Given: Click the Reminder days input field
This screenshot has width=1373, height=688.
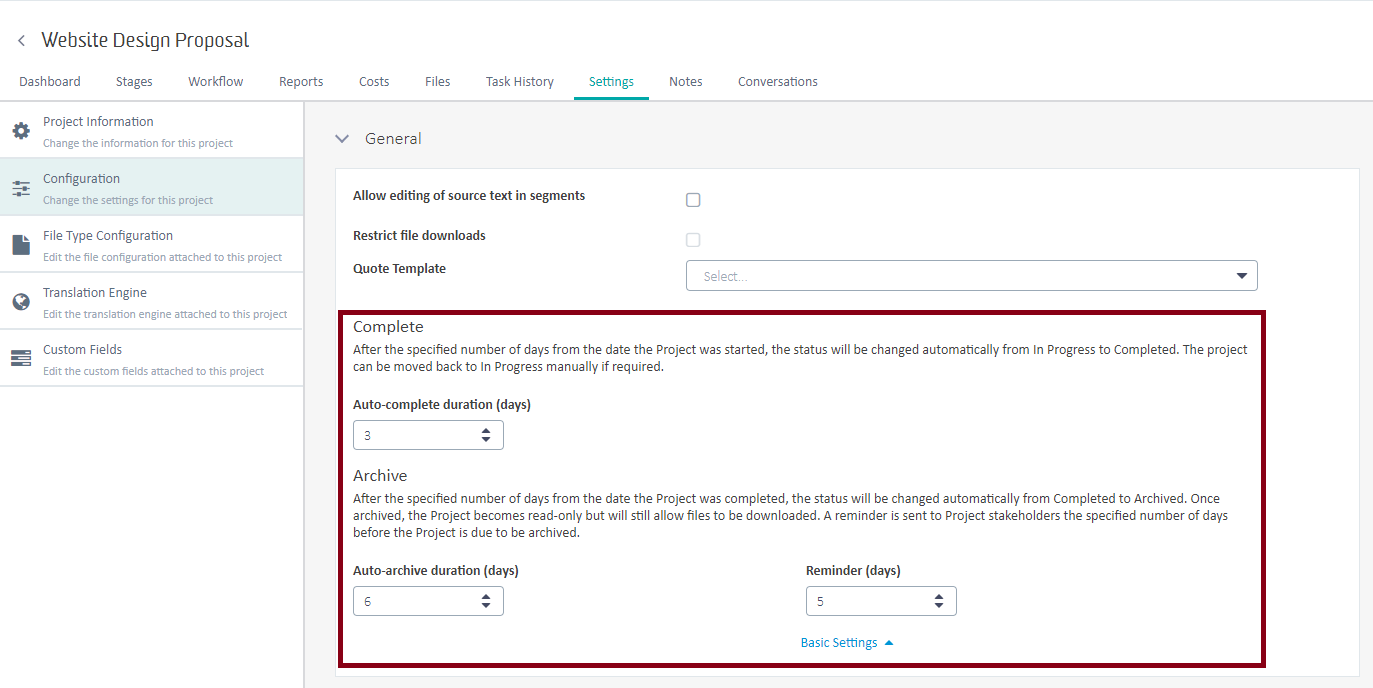Looking at the screenshot, I should coord(881,601).
